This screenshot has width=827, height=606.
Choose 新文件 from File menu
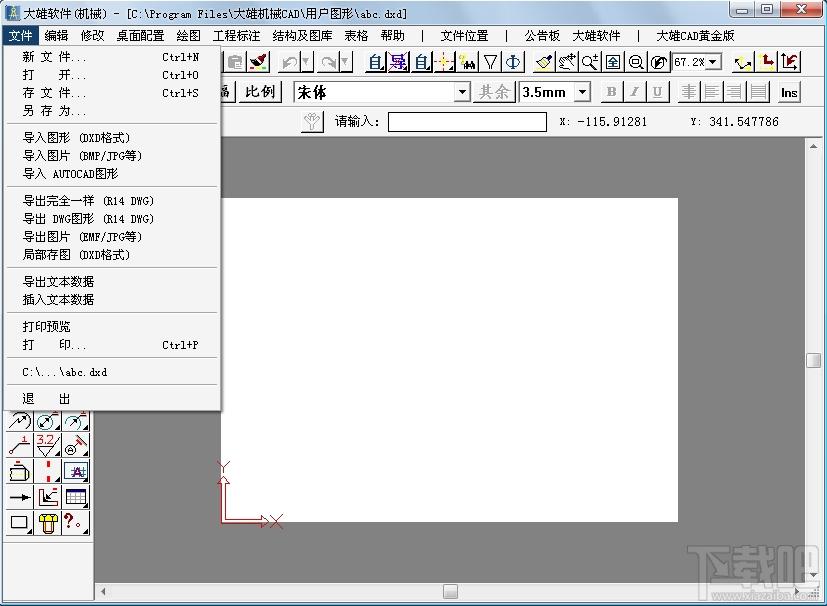pyautogui.click(x=112, y=57)
